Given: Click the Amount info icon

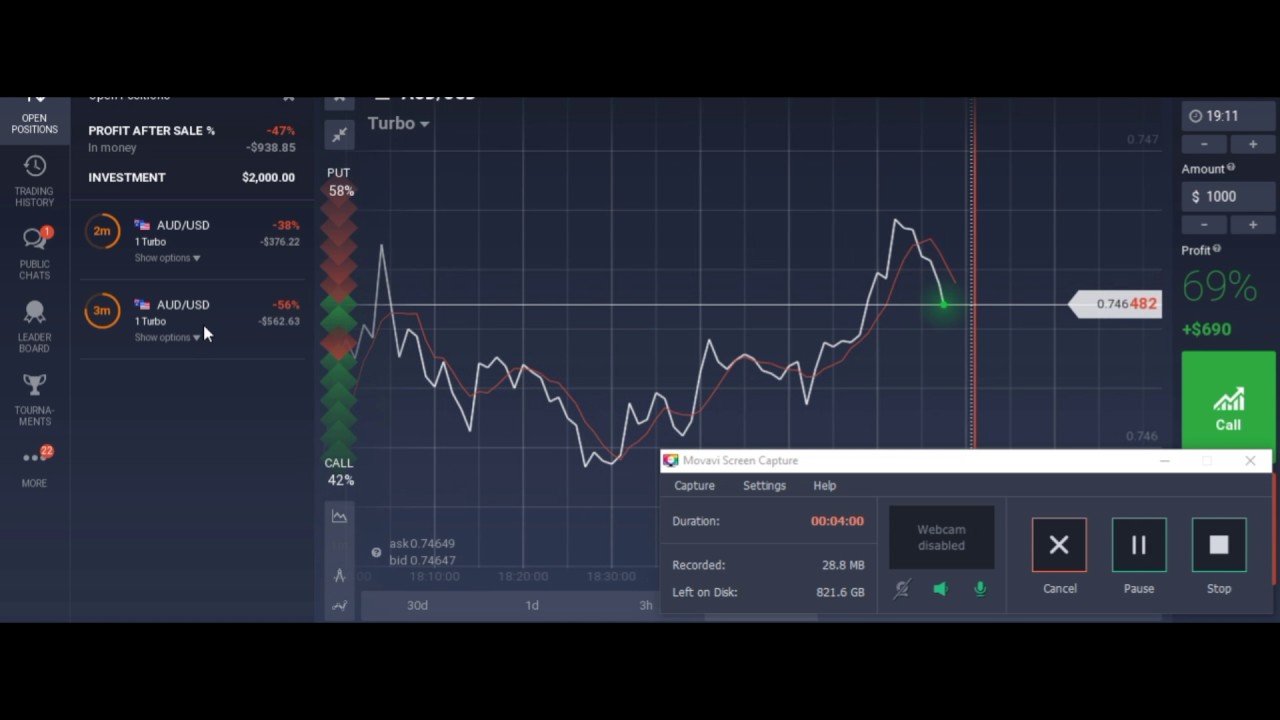Looking at the screenshot, I should (x=1231, y=168).
